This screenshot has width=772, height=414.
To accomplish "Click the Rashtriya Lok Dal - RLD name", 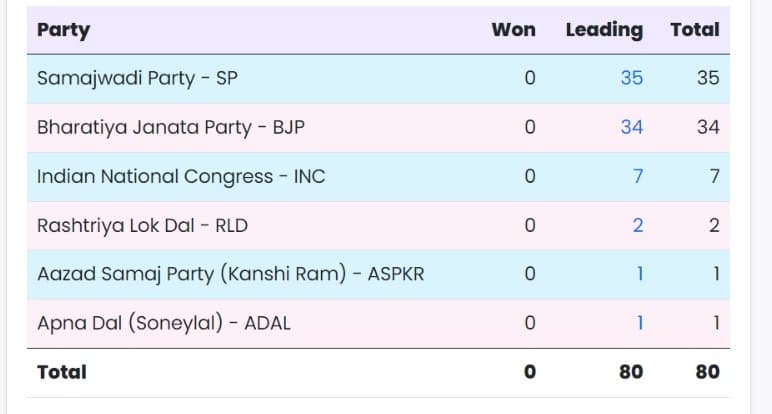I will pyautogui.click(x=142, y=225).
